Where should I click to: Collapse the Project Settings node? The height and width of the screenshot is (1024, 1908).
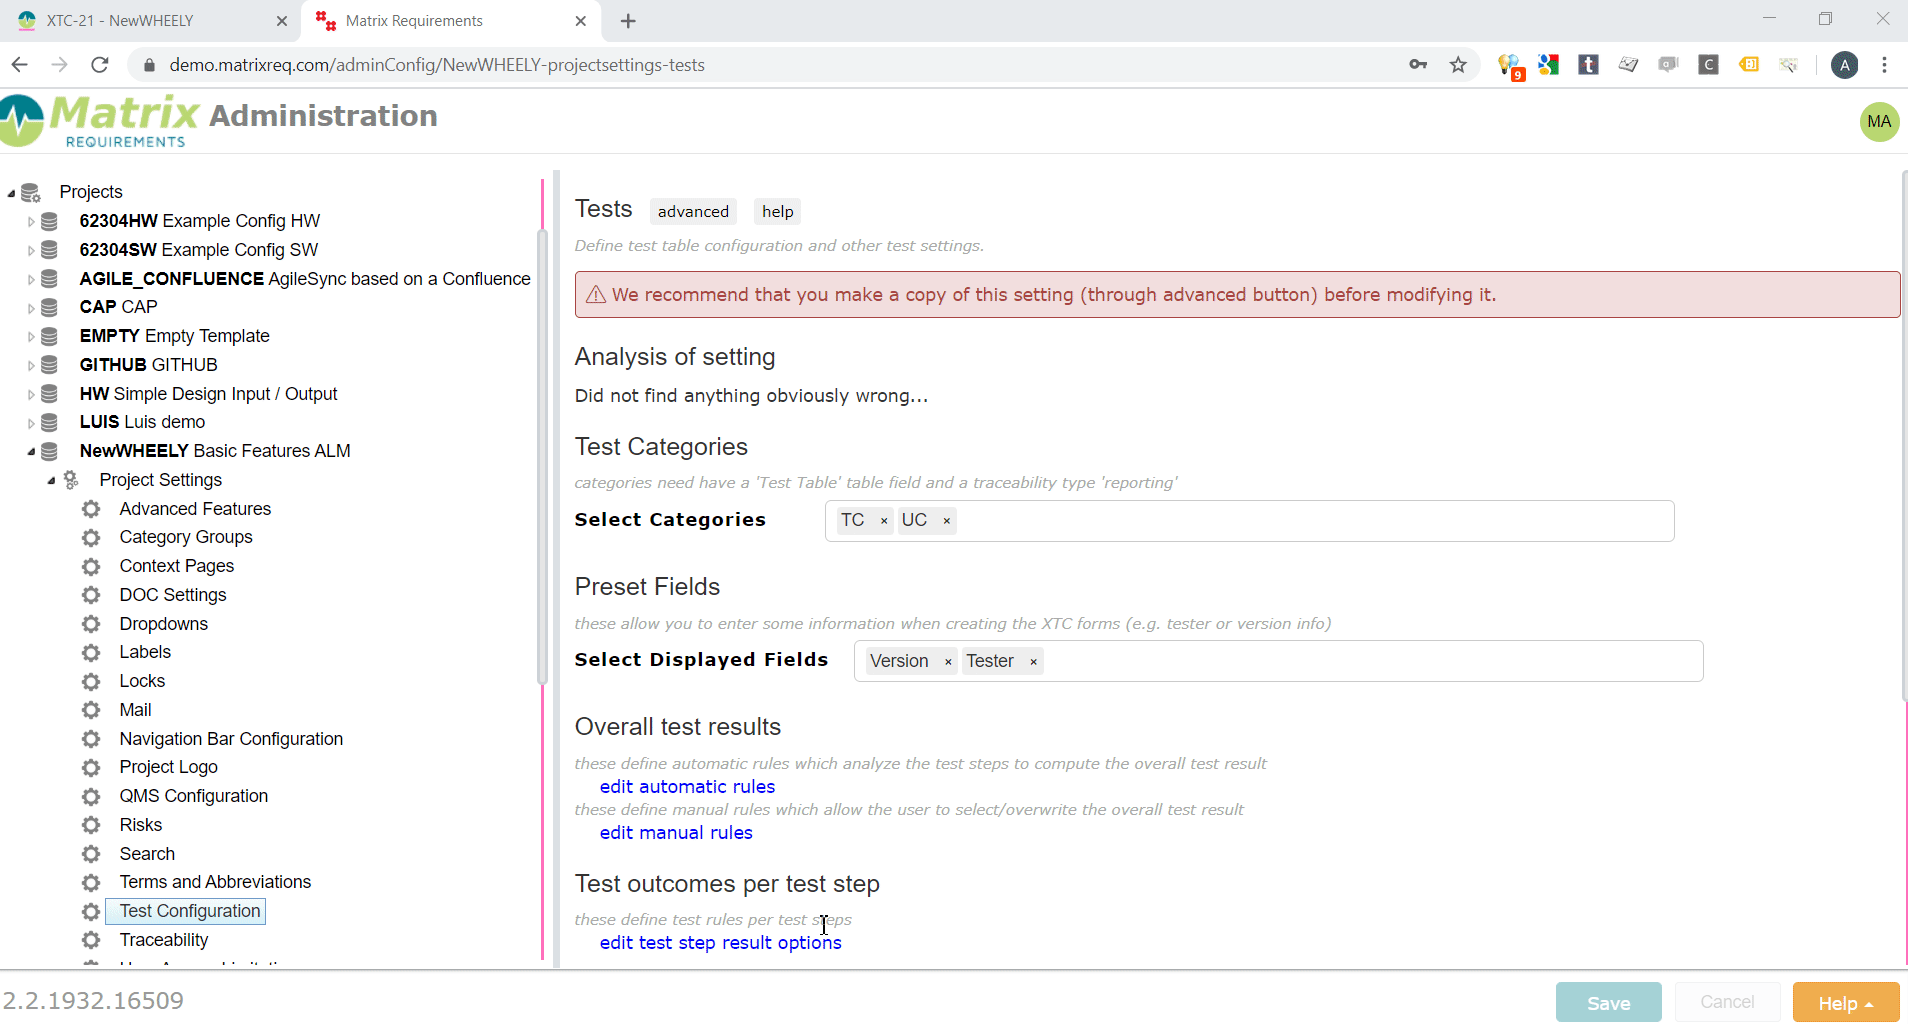coord(51,481)
